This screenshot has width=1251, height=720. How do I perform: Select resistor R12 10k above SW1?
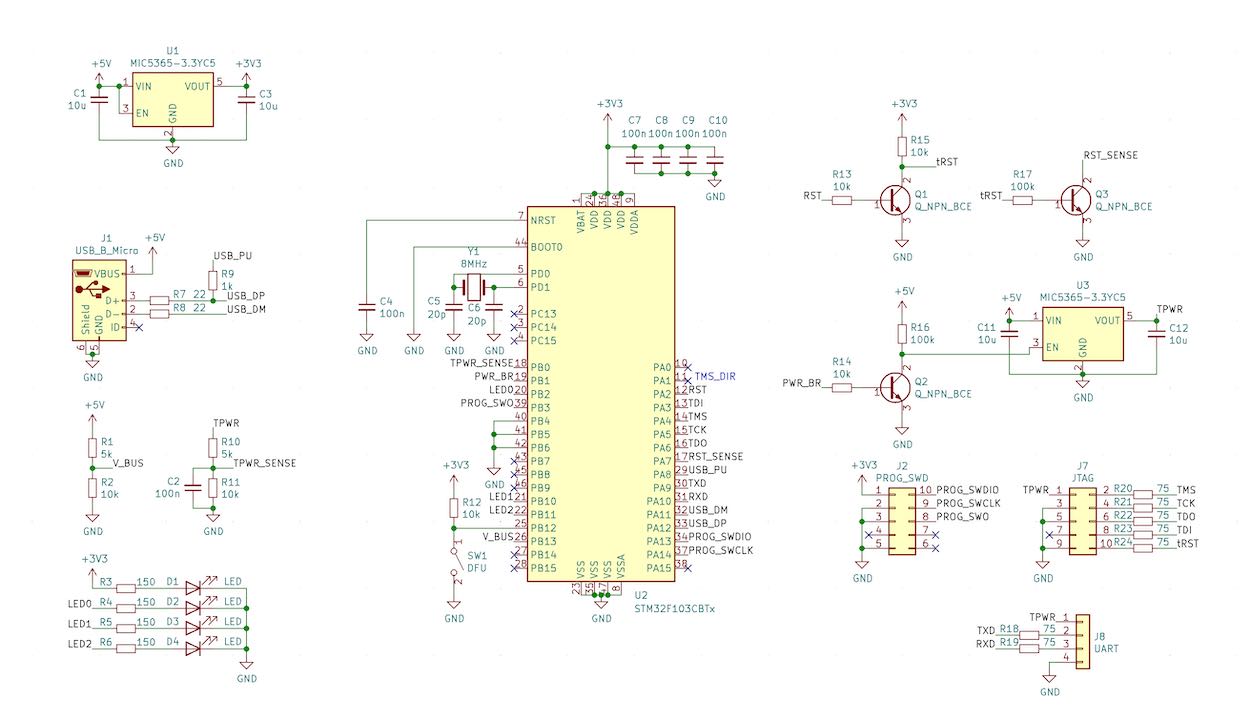pos(455,507)
